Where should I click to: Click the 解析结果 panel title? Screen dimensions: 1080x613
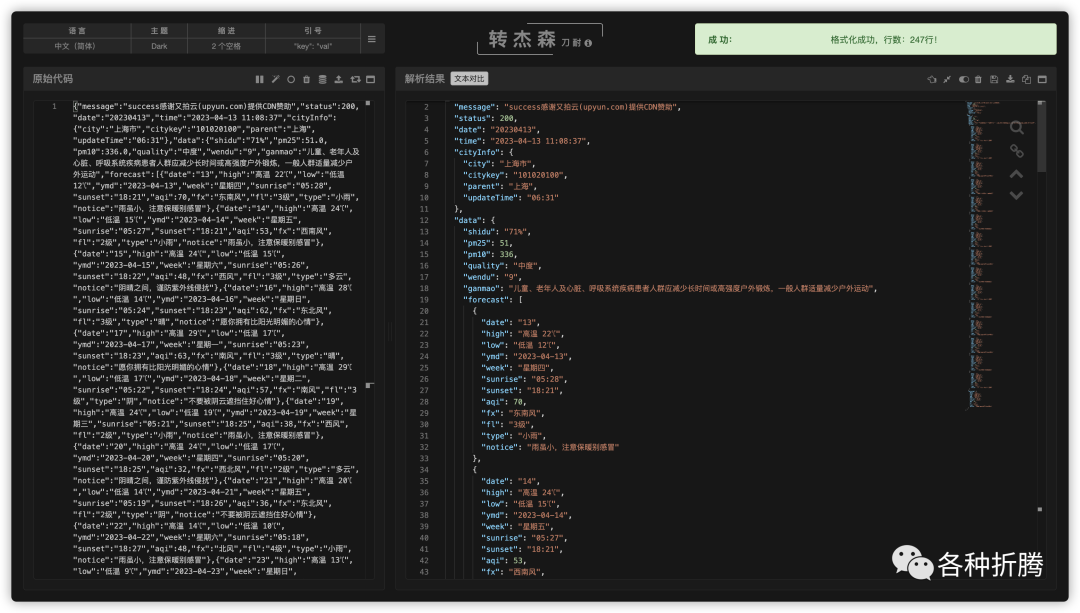[x=424, y=79]
